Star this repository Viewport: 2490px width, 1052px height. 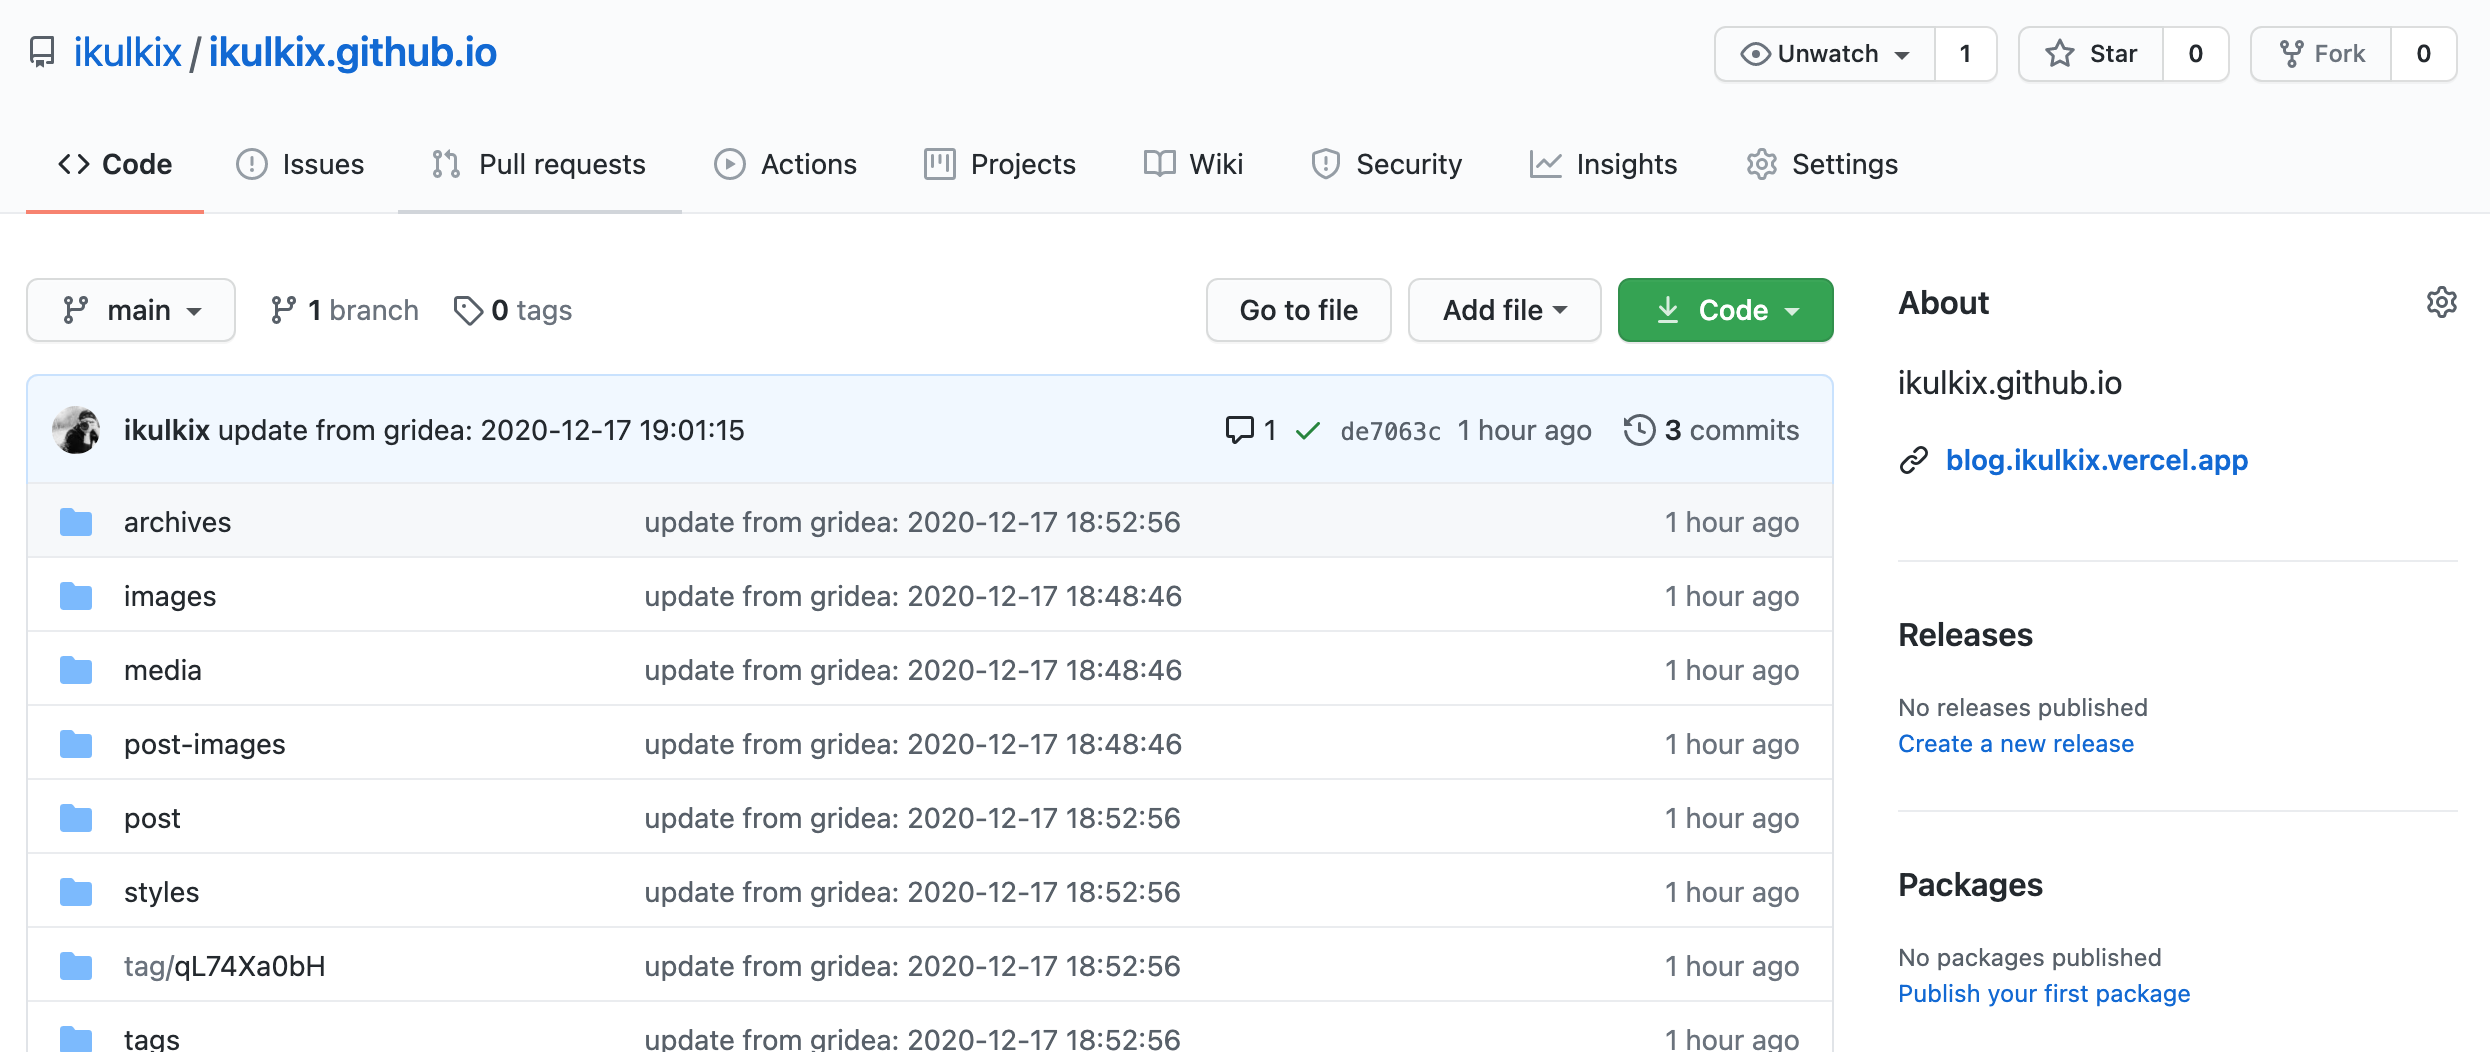point(2091,54)
